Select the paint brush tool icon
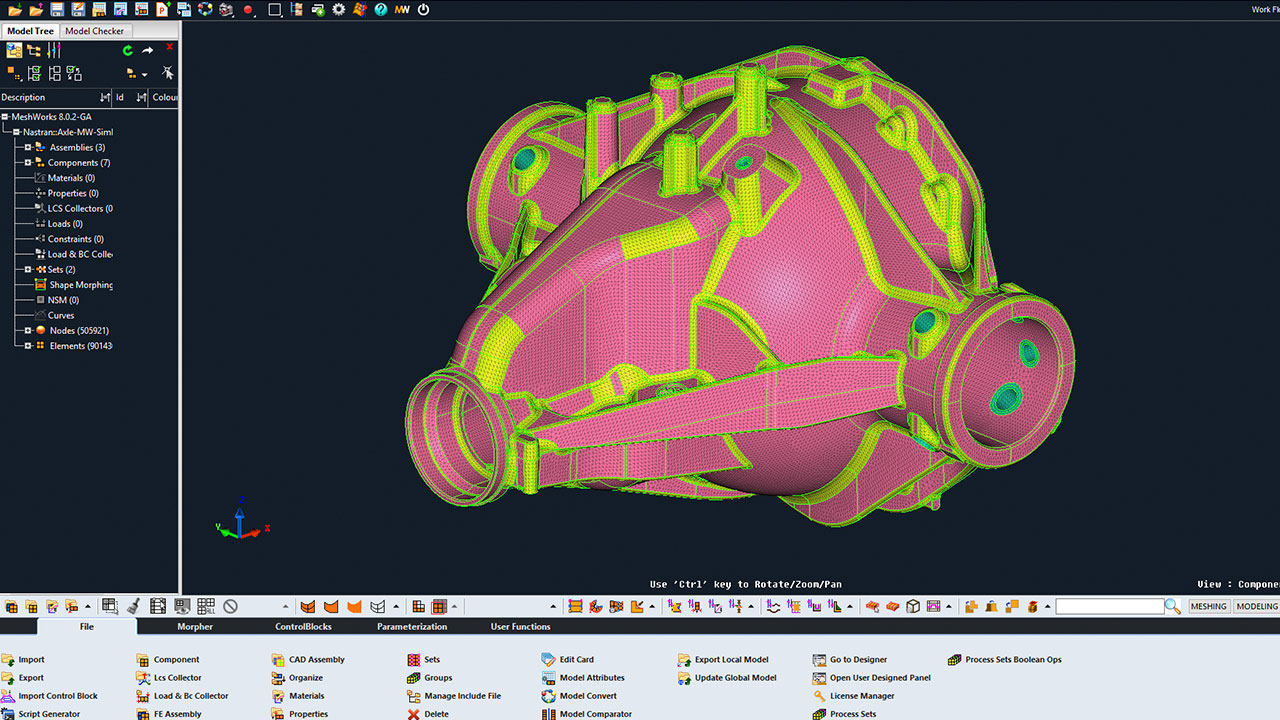Screen dimensions: 1280x720 click(x=134, y=606)
